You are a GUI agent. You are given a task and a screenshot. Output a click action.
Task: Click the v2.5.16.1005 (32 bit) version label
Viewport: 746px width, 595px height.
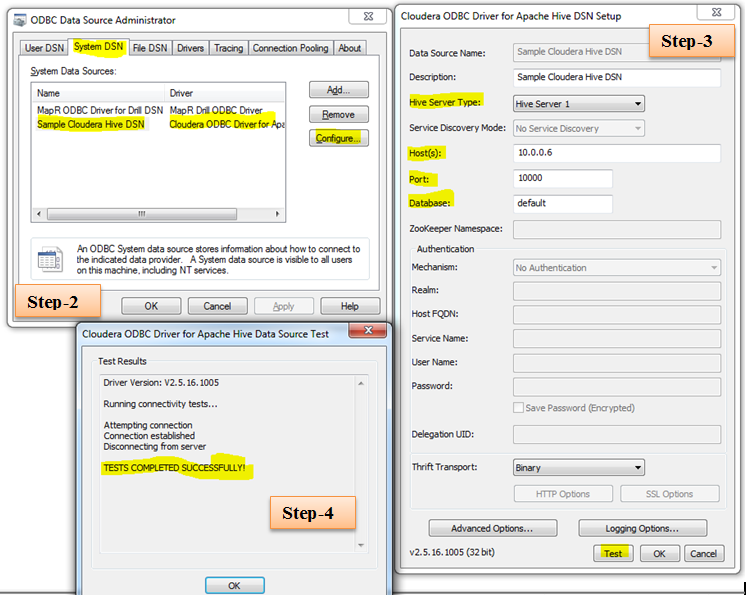(x=452, y=552)
